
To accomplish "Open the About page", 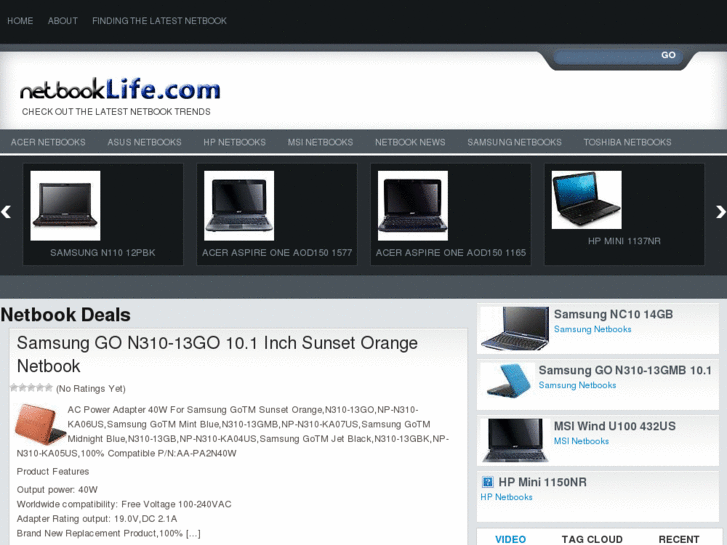I will [x=63, y=21].
